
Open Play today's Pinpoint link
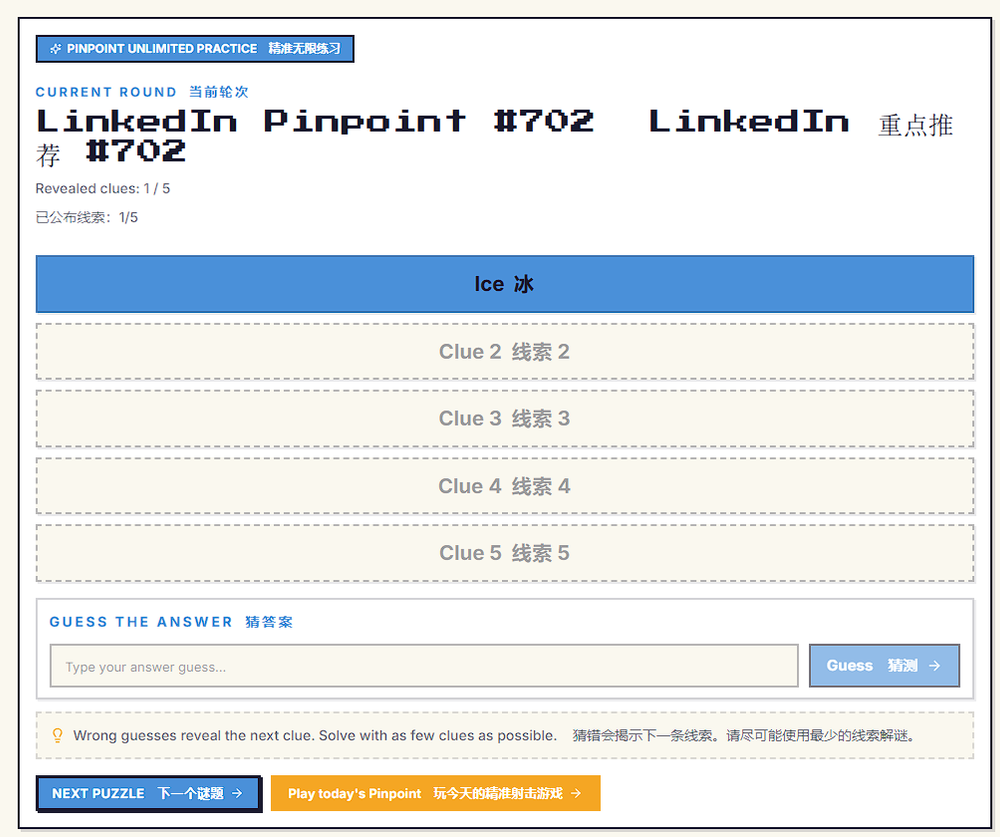point(436,793)
